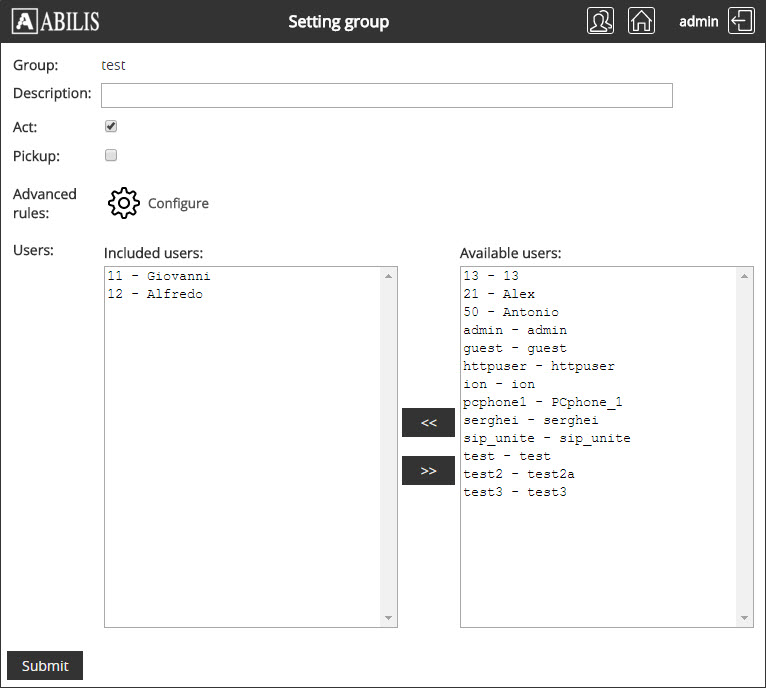Choose pcphone1 - PCphone_1 from Available users

tap(543, 402)
